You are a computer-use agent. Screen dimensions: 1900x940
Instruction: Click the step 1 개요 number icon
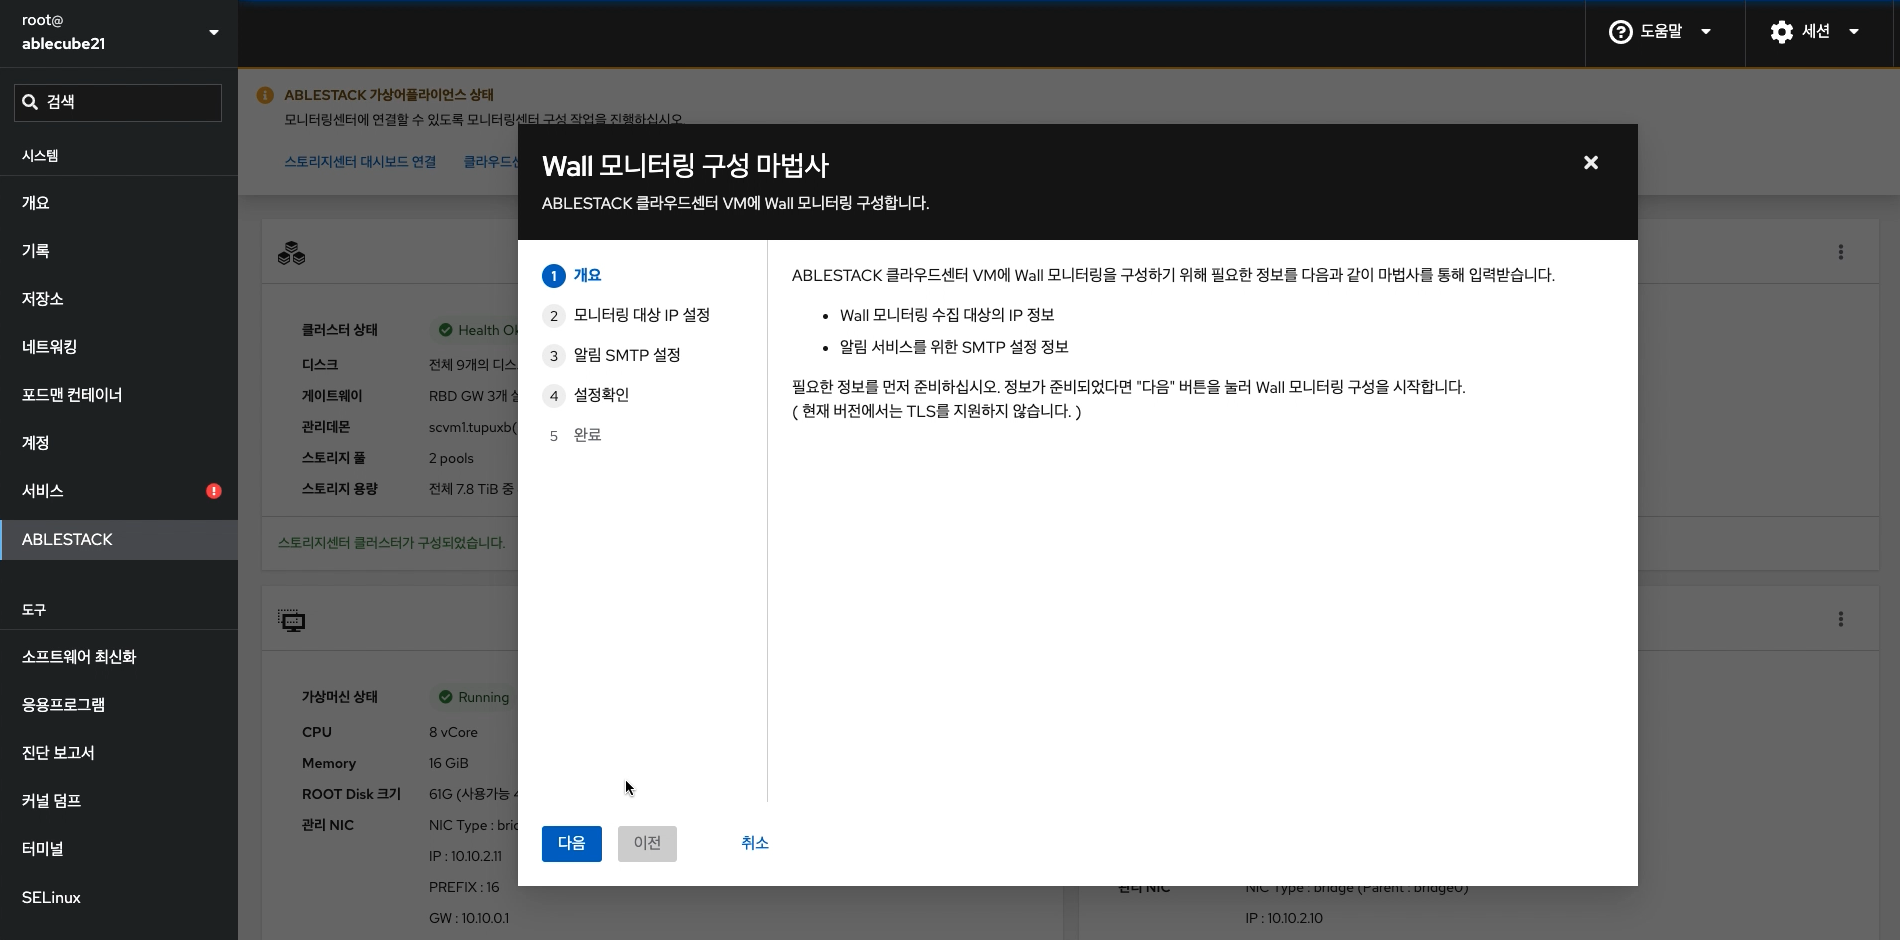click(553, 276)
